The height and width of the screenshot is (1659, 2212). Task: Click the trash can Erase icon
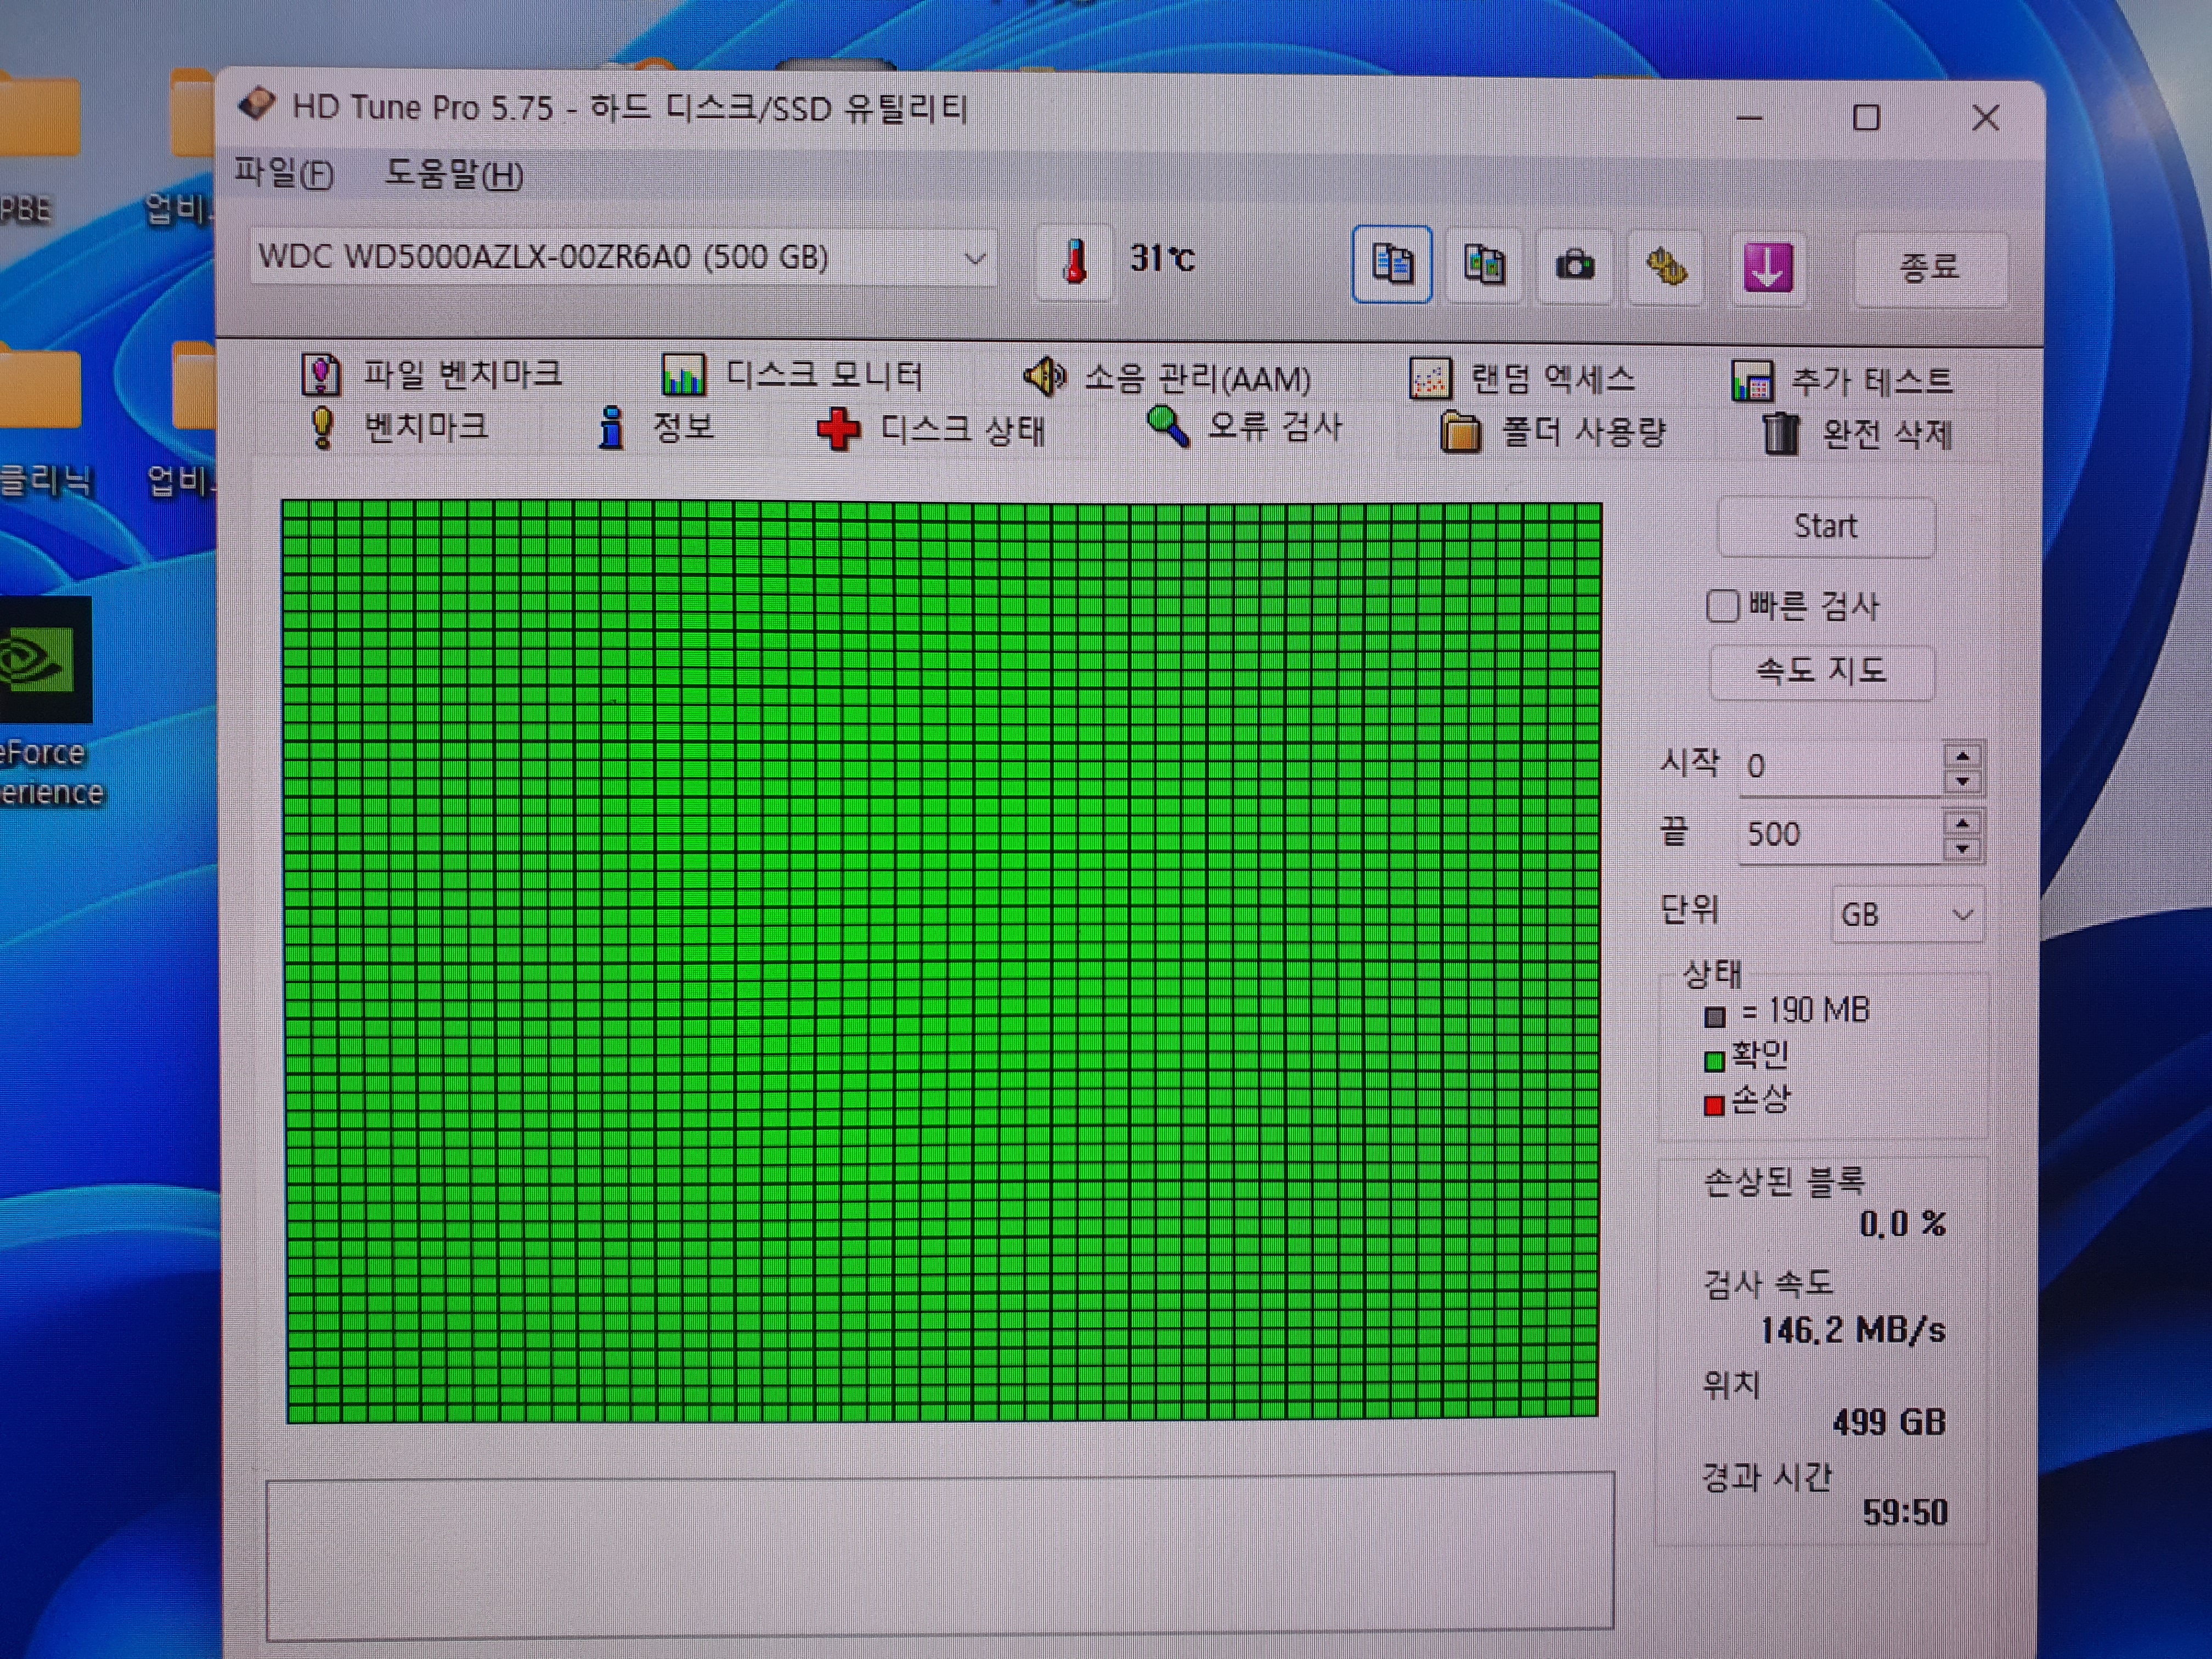click(x=1780, y=434)
